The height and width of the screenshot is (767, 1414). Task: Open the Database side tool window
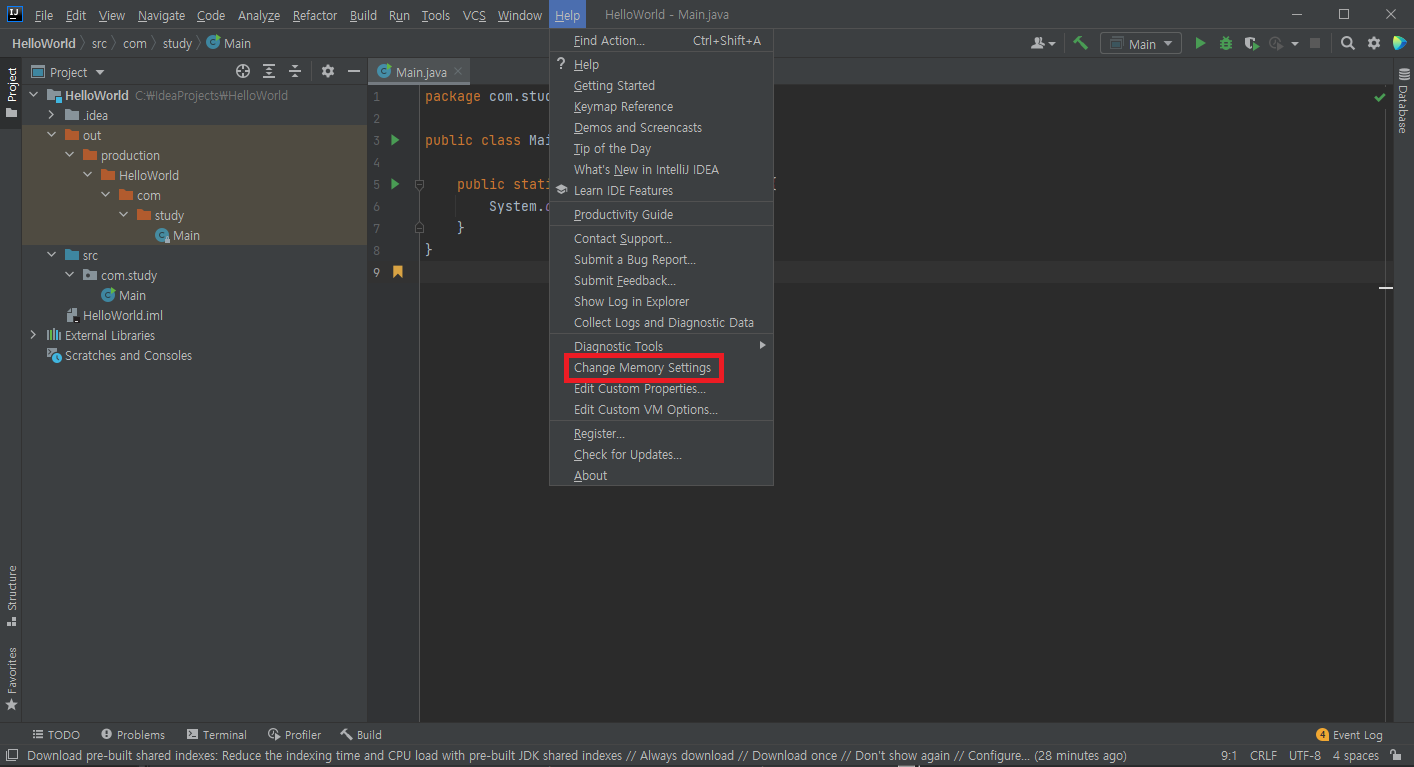coord(1403,101)
